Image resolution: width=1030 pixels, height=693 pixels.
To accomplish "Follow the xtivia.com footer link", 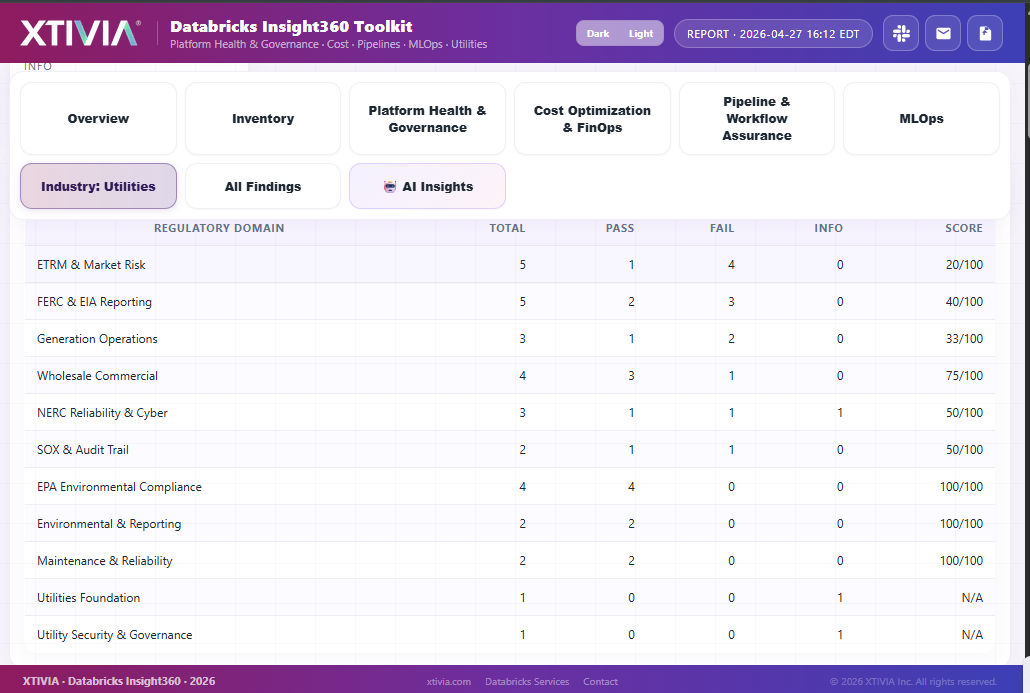I will tap(449, 681).
